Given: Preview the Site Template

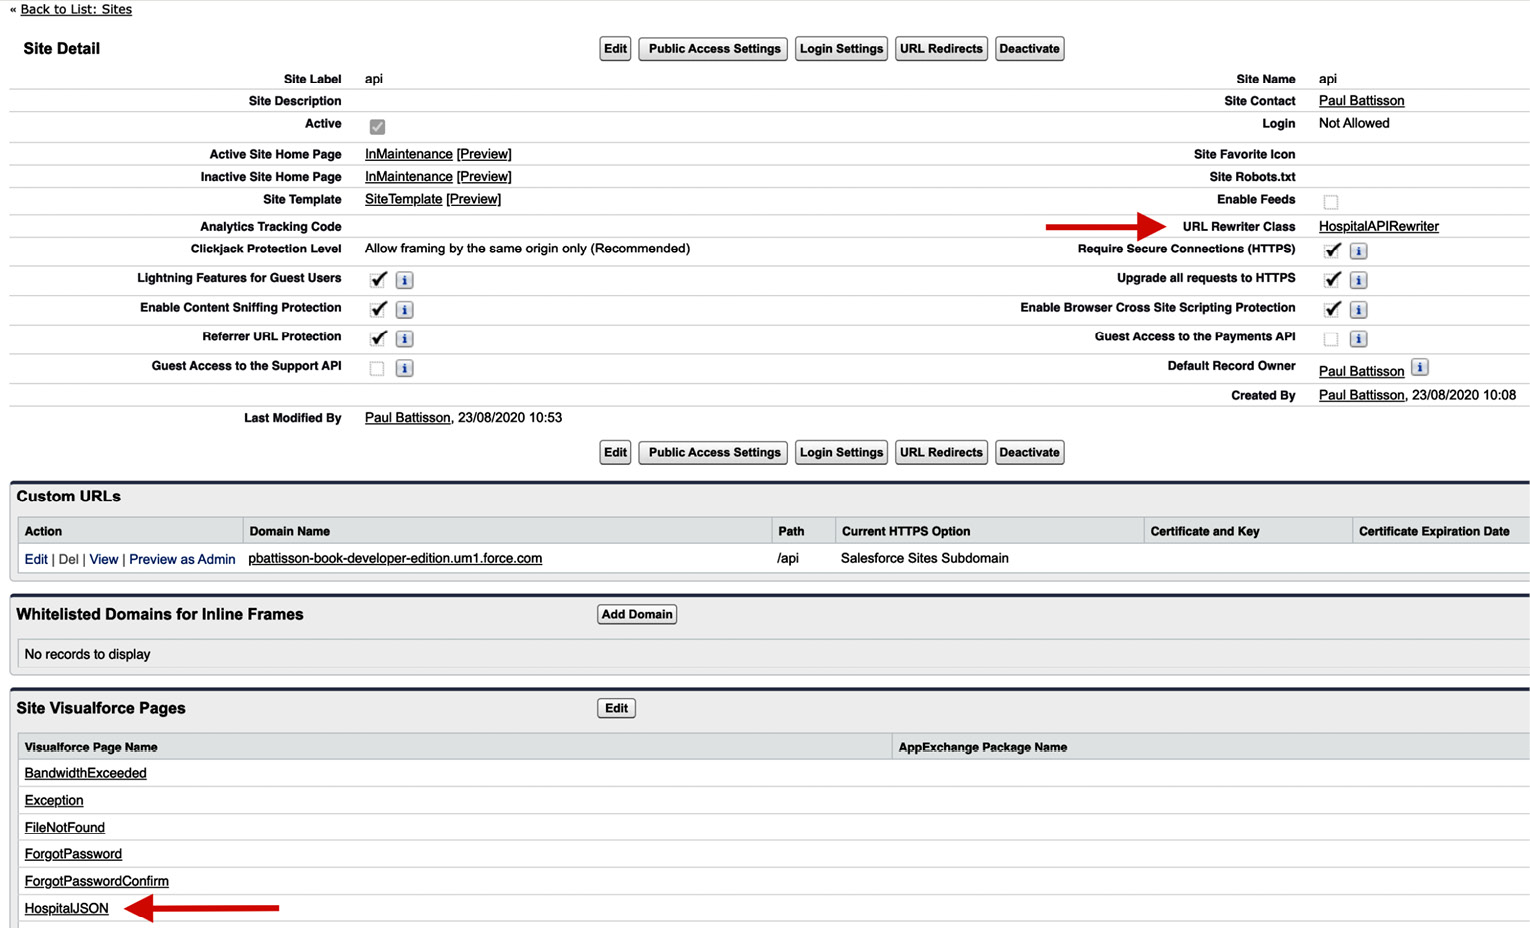Looking at the screenshot, I should pyautogui.click(x=474, y=199).
